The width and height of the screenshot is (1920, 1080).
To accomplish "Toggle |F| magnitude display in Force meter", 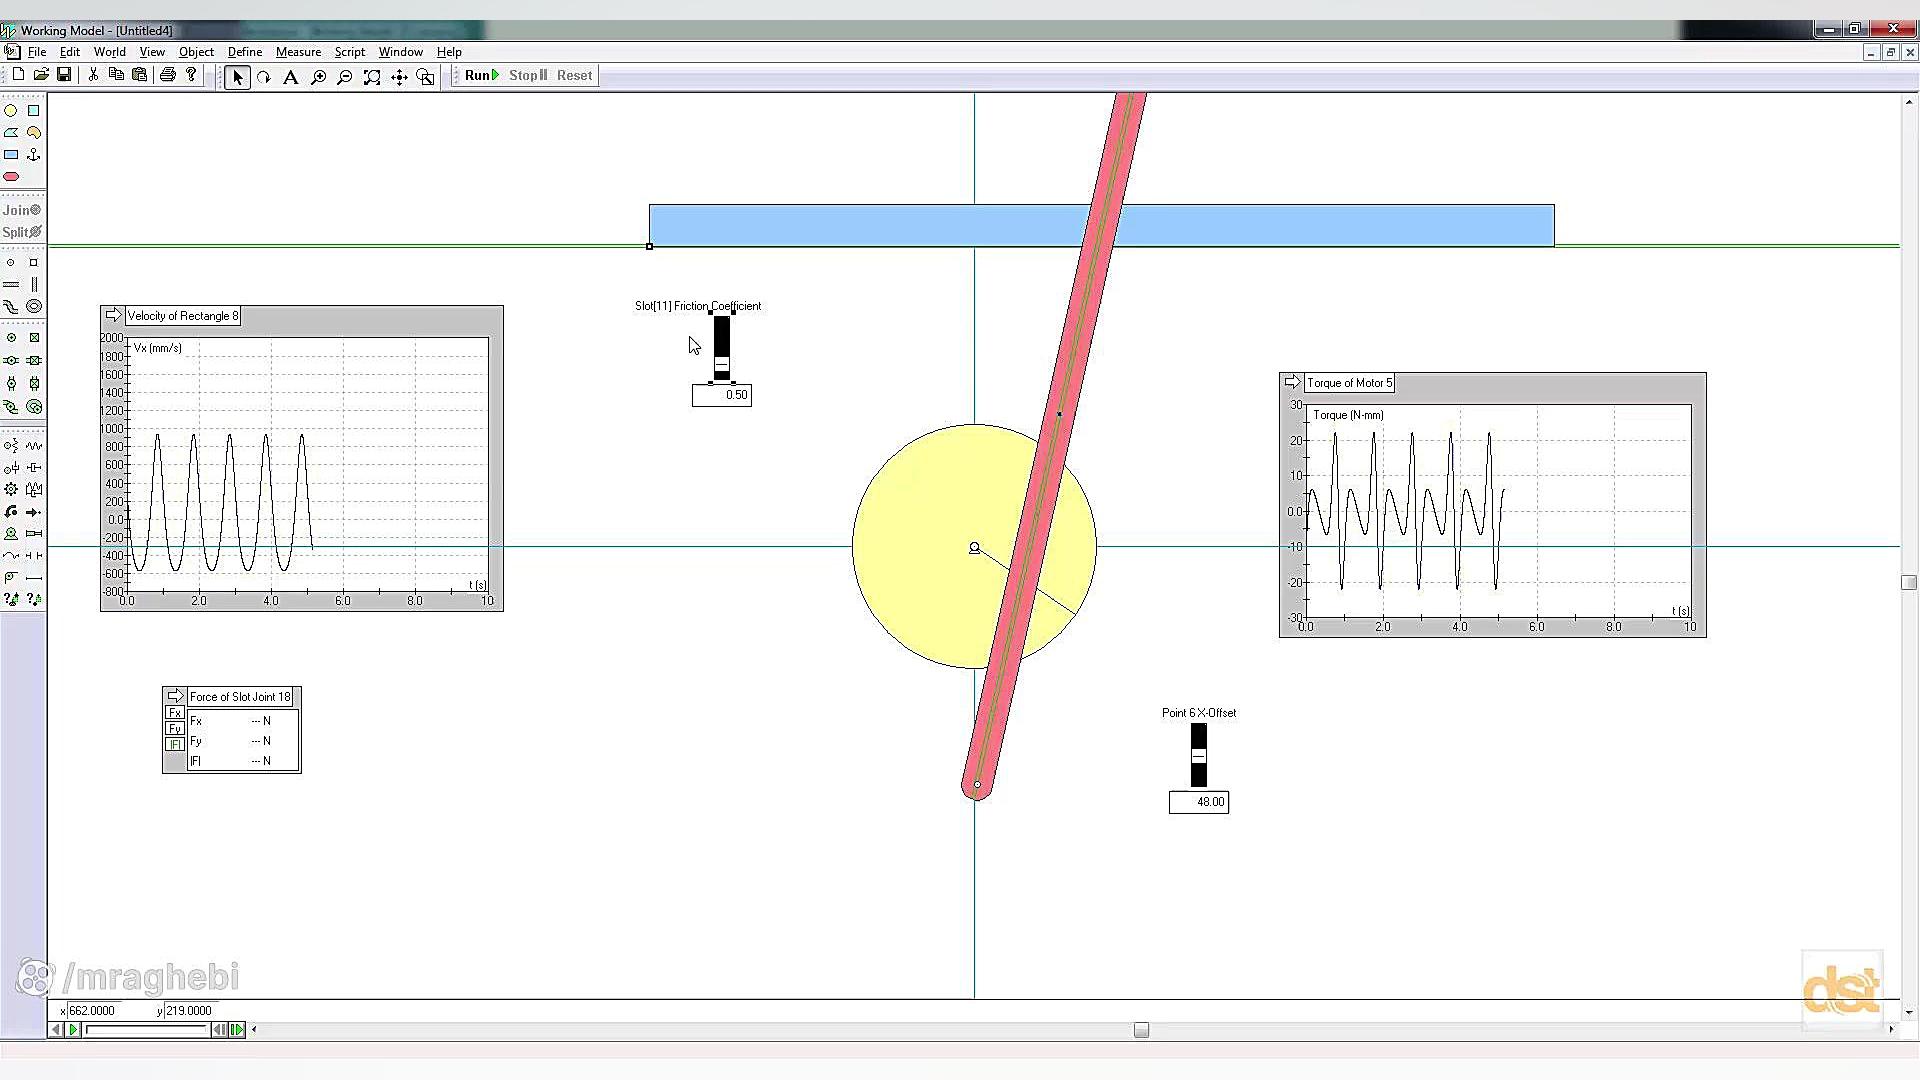I will 175,745.
